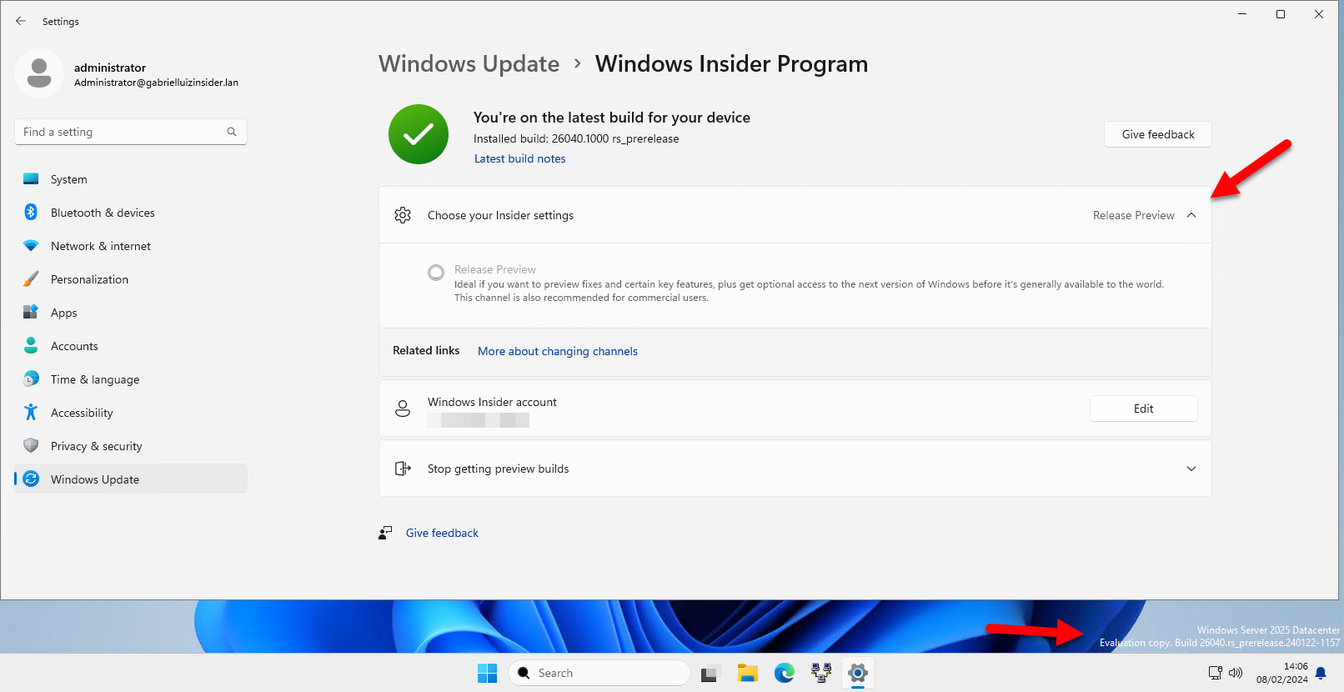
Task: Click the Stop getting preview builds exit icon
Action: coord(402,468)
